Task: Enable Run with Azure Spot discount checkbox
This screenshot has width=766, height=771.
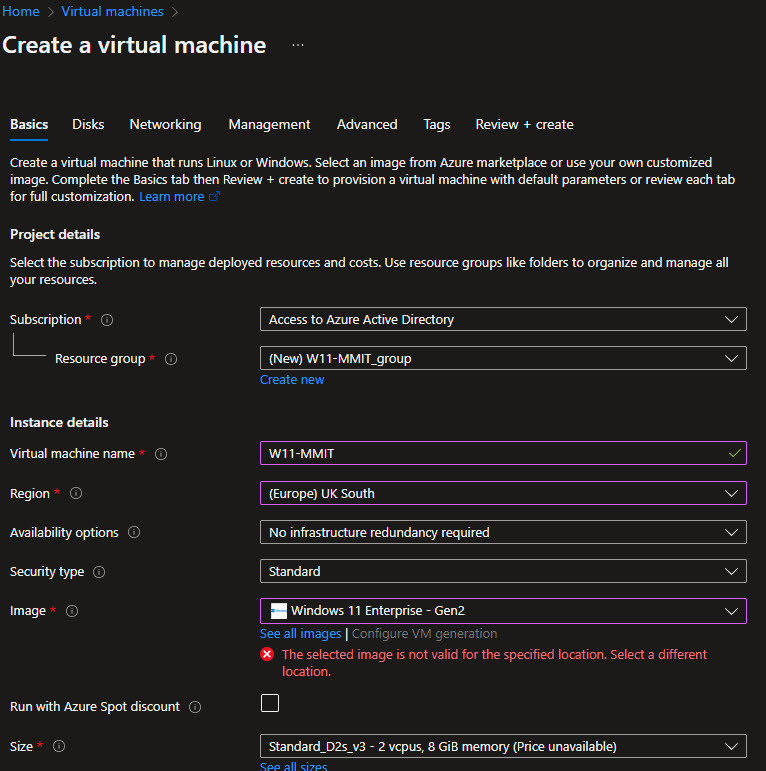Action: point(269,703)
